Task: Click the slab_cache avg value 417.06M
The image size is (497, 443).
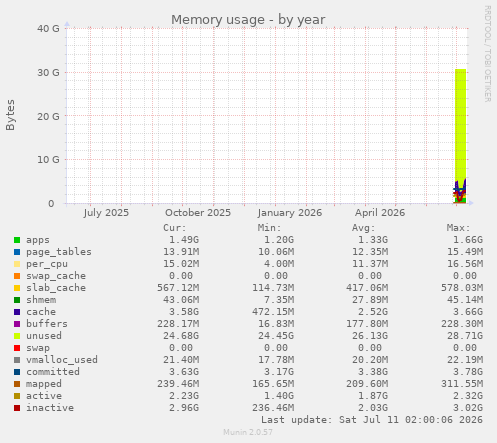Action: click(x=367, y=288)
